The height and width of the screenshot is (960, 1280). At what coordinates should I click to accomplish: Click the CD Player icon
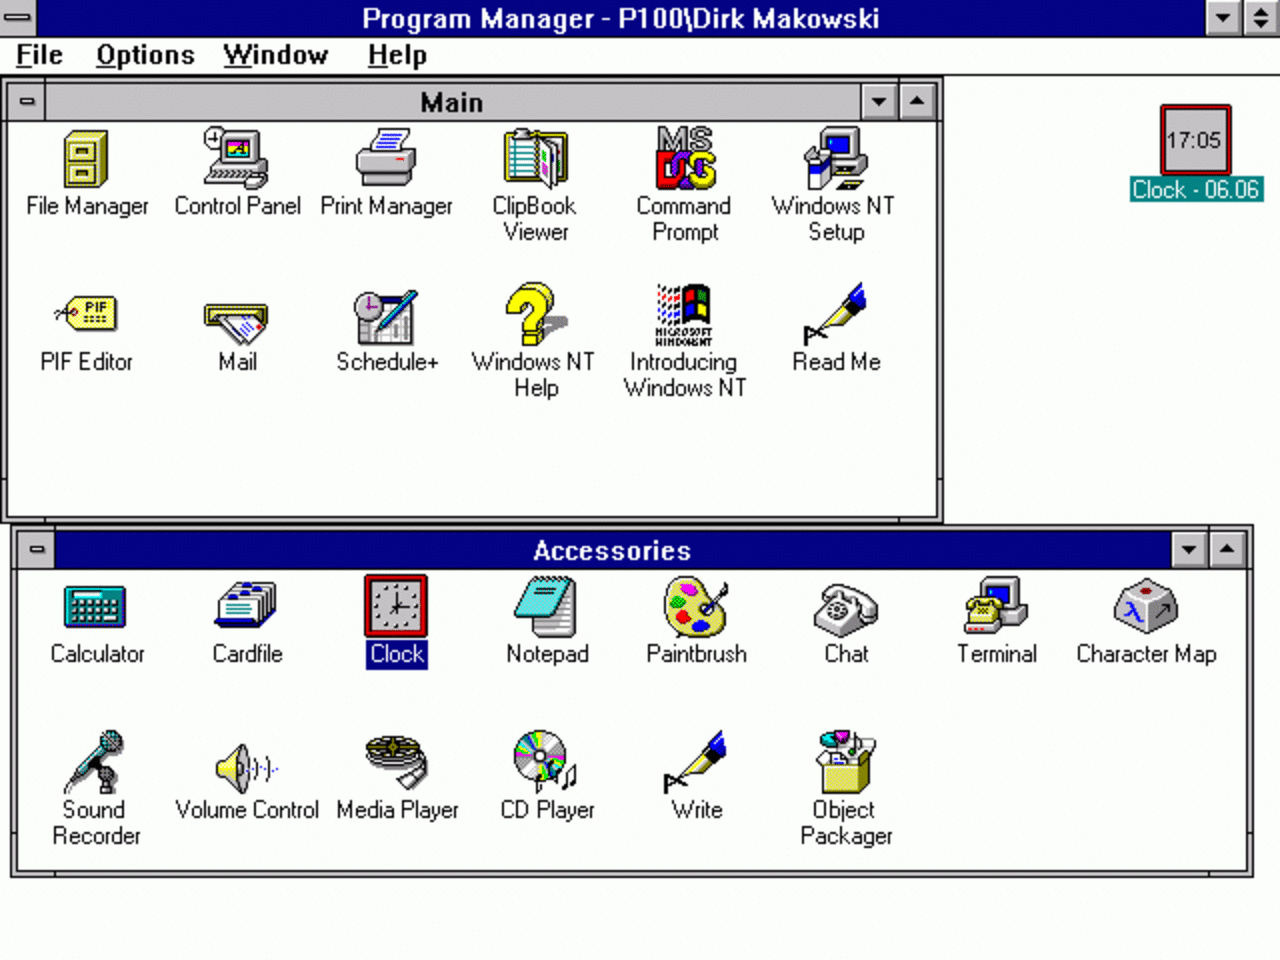[x=546, y=762]
